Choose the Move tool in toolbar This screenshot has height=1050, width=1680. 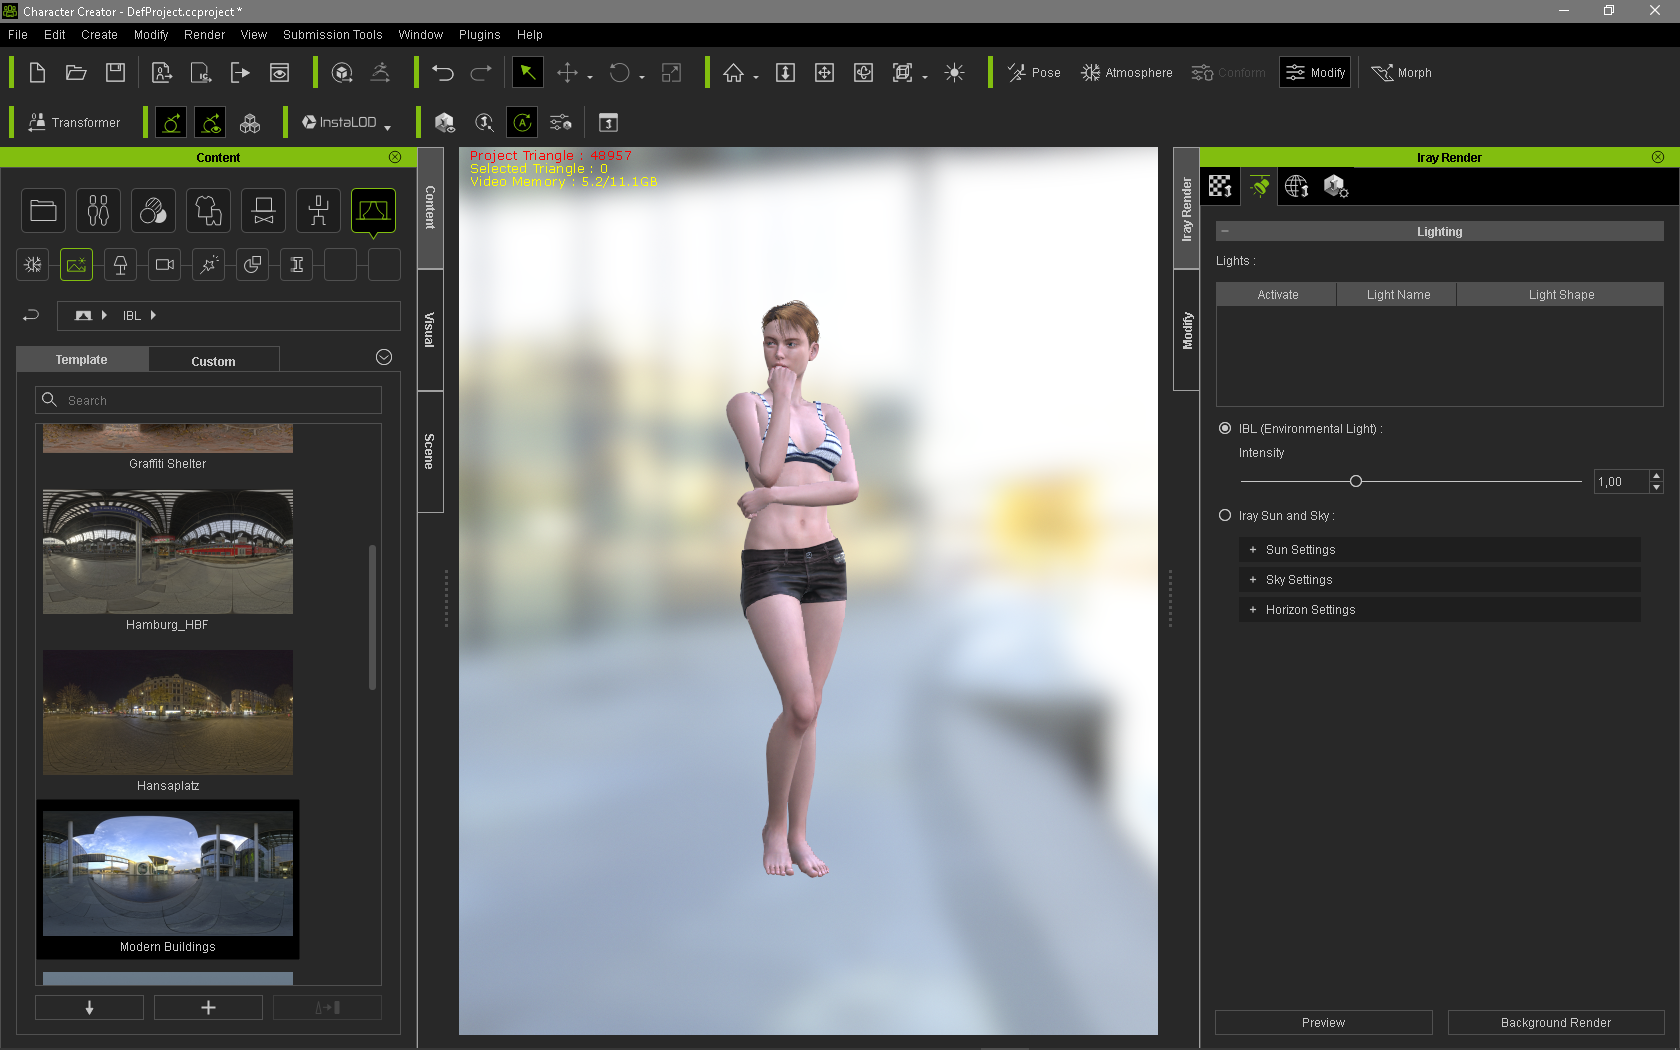click(567, 73)
